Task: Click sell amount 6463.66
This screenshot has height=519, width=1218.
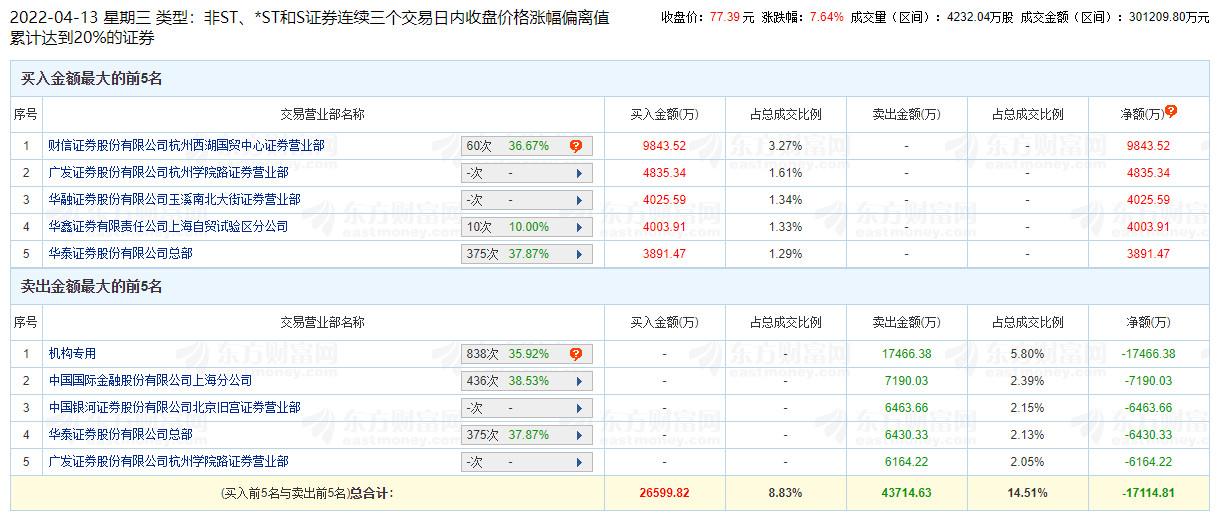Action: pyautogui.click(x=906, y=408)
